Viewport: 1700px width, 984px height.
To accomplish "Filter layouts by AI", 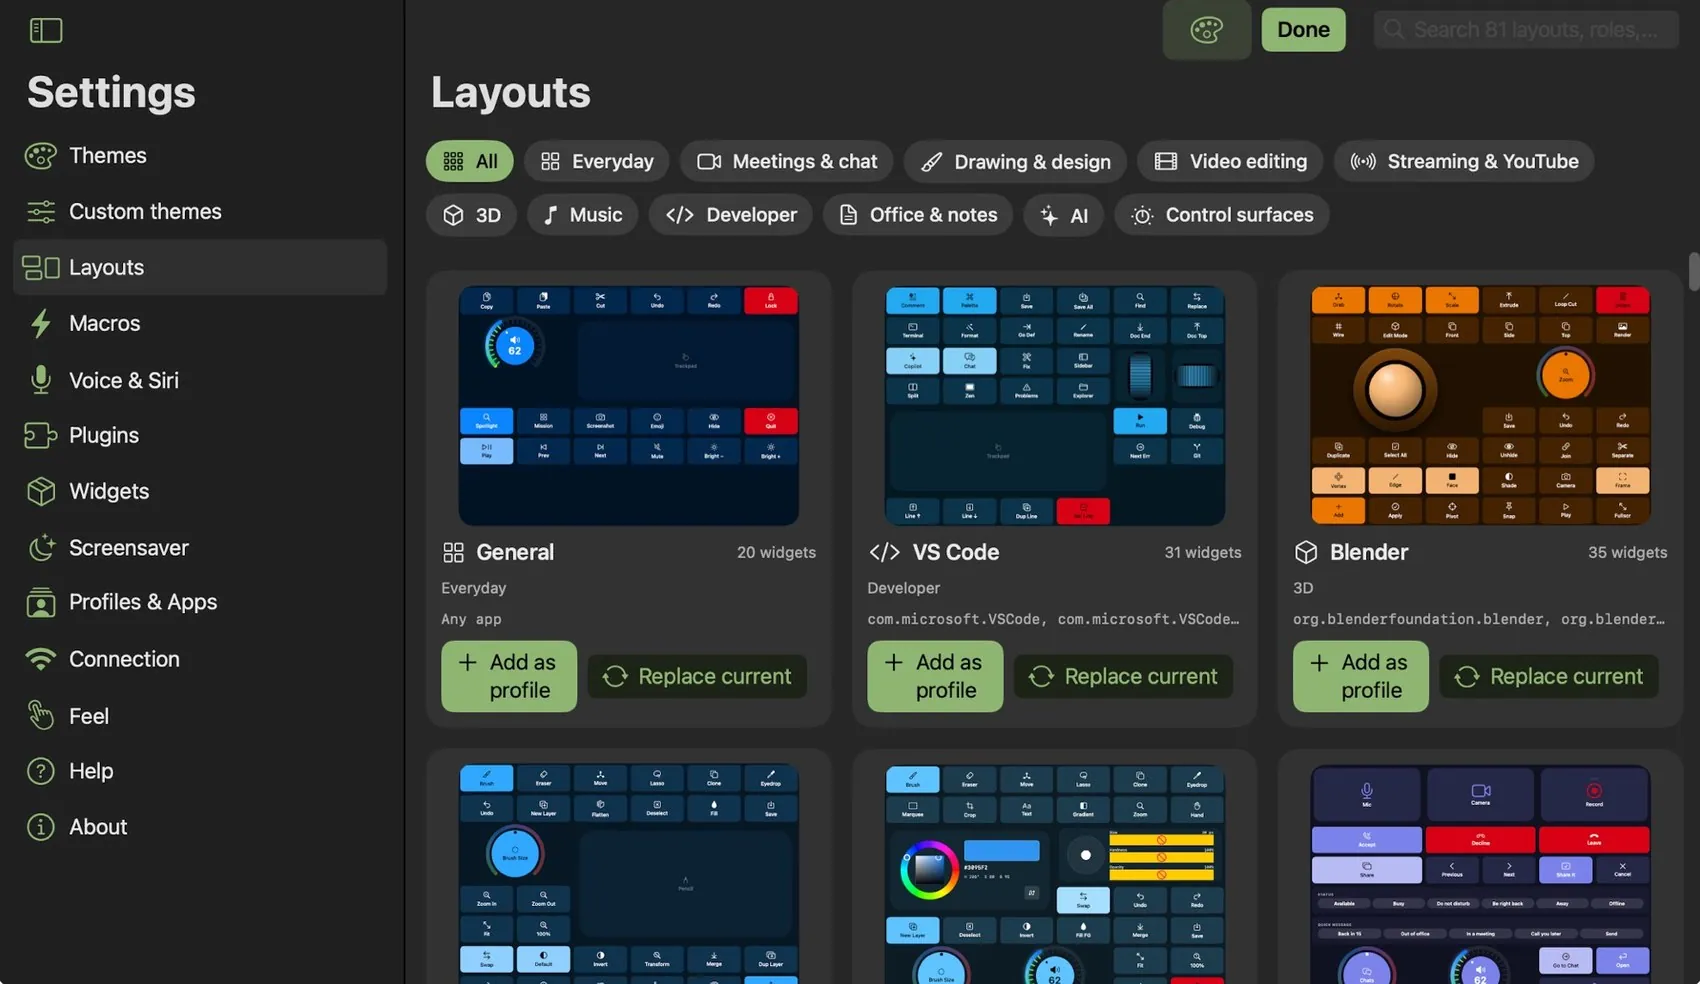I will point(1064,215).
